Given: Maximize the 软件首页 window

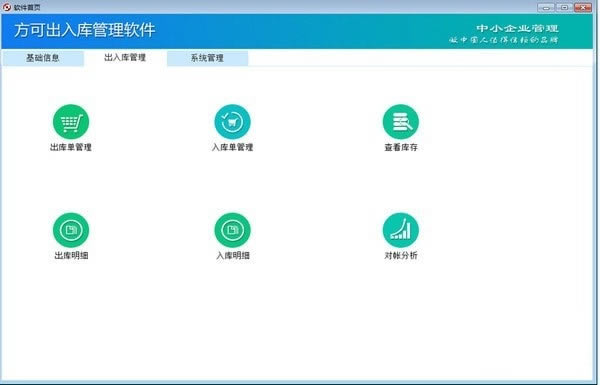Looking at the screenshot, I should coord(564,7).
